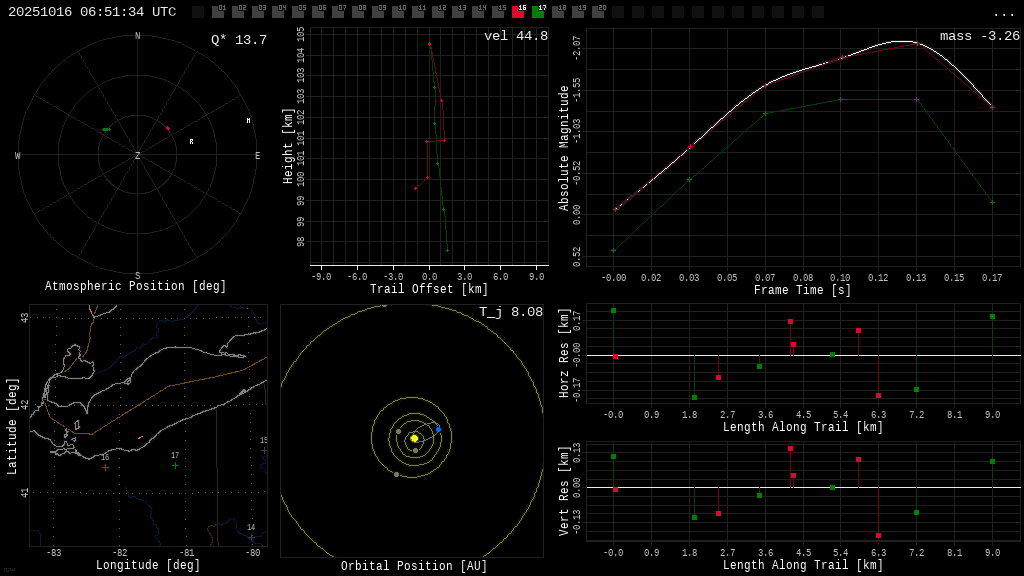Click the red station 16 cross on map

click(105, 467)
